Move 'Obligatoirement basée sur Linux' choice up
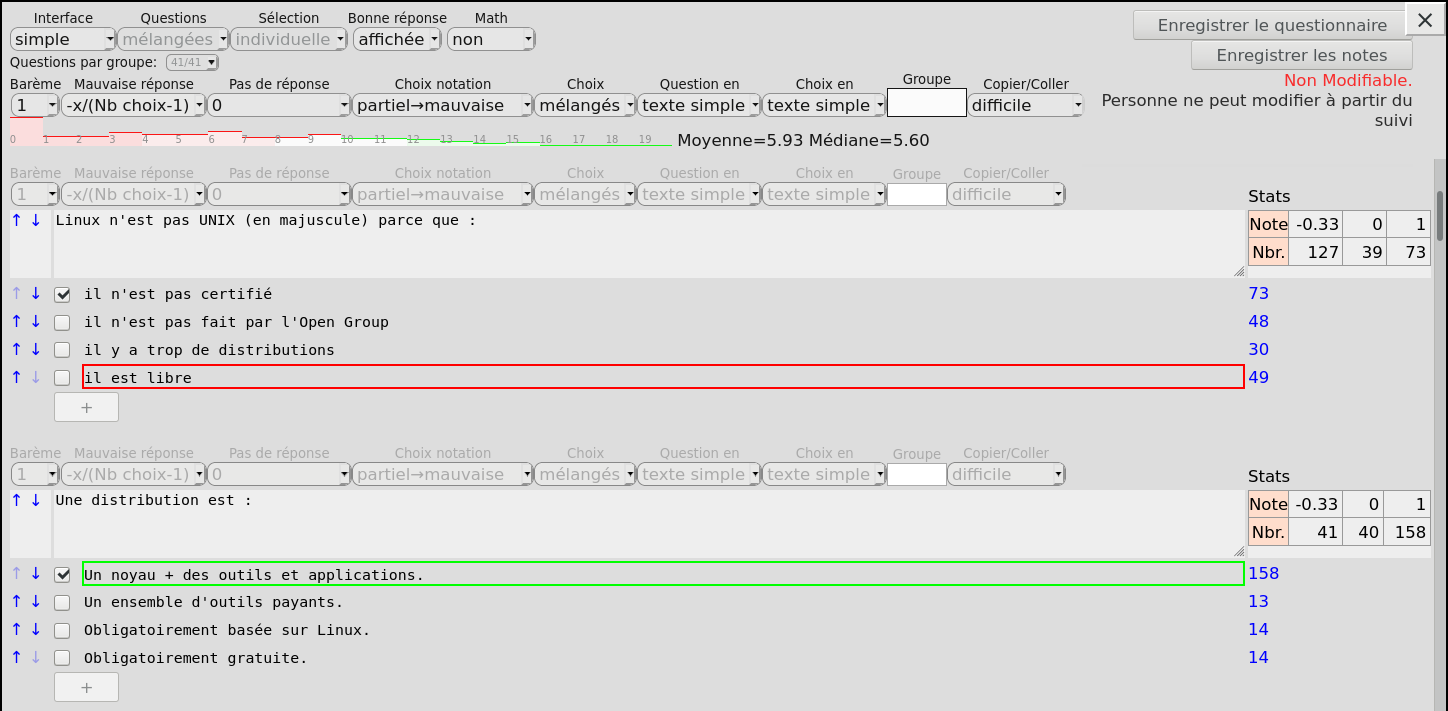1448x711 pixels. click(16, 630)
